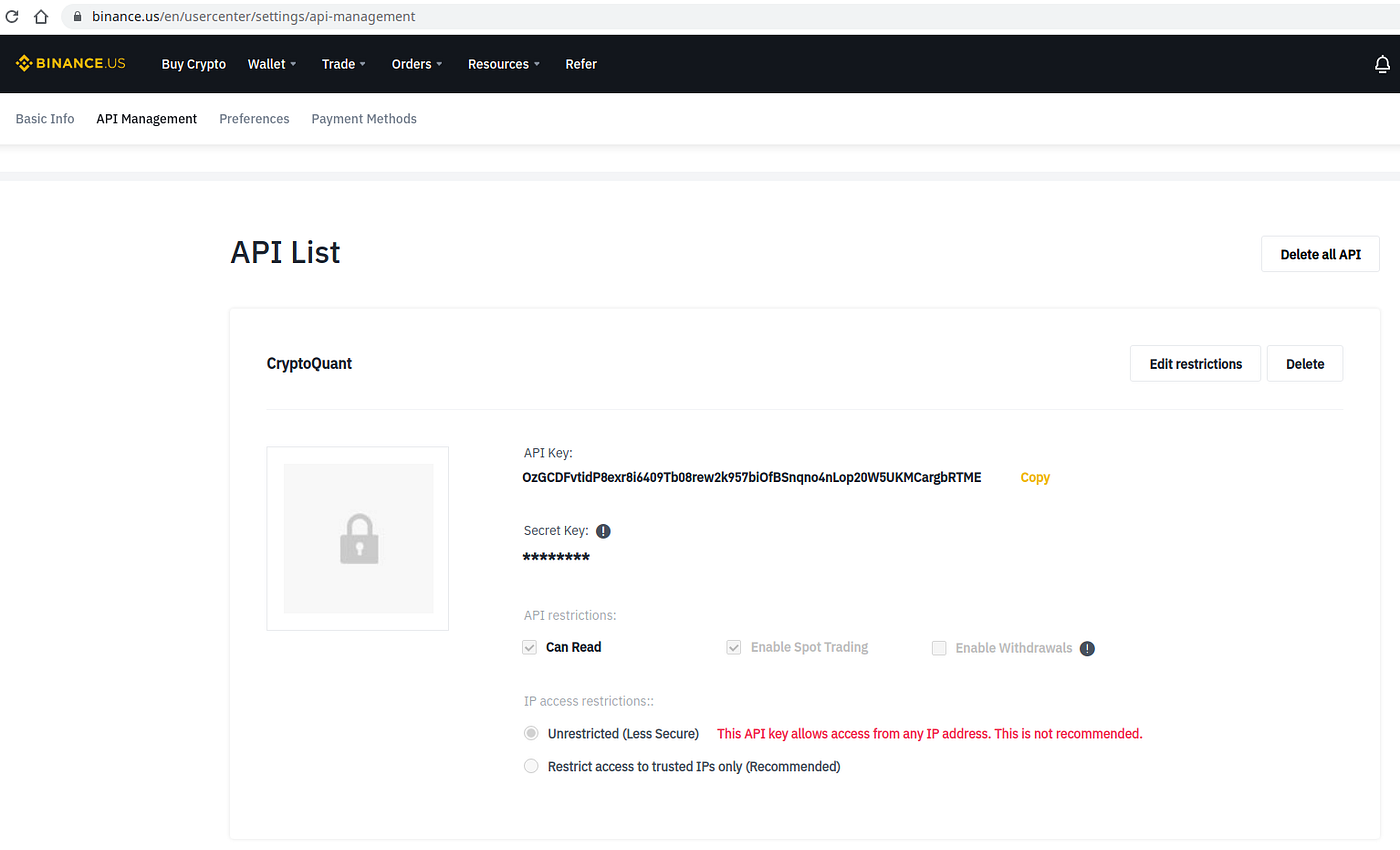Open the notifications bell icon
This screenshot has width=1400, height=850.
(1382, 64)
